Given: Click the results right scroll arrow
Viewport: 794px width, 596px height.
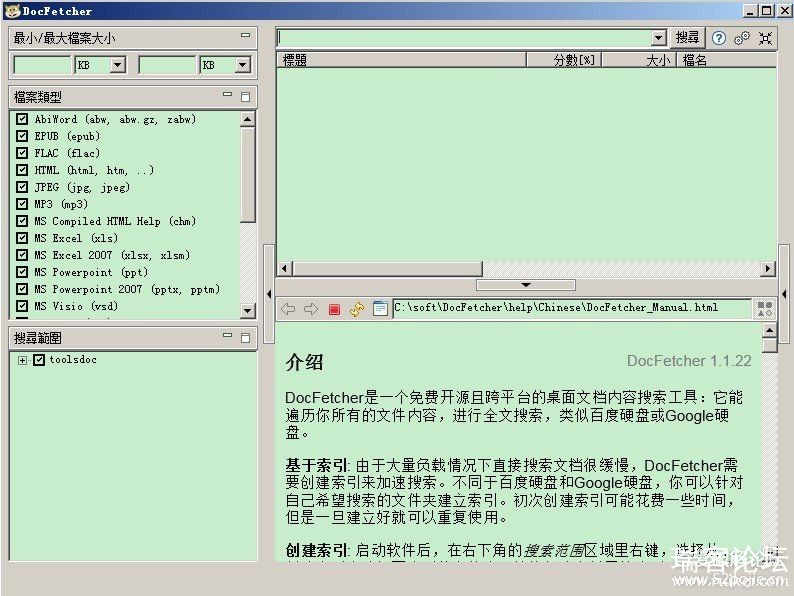Looking at the screenshot, I should click(768, 268).
